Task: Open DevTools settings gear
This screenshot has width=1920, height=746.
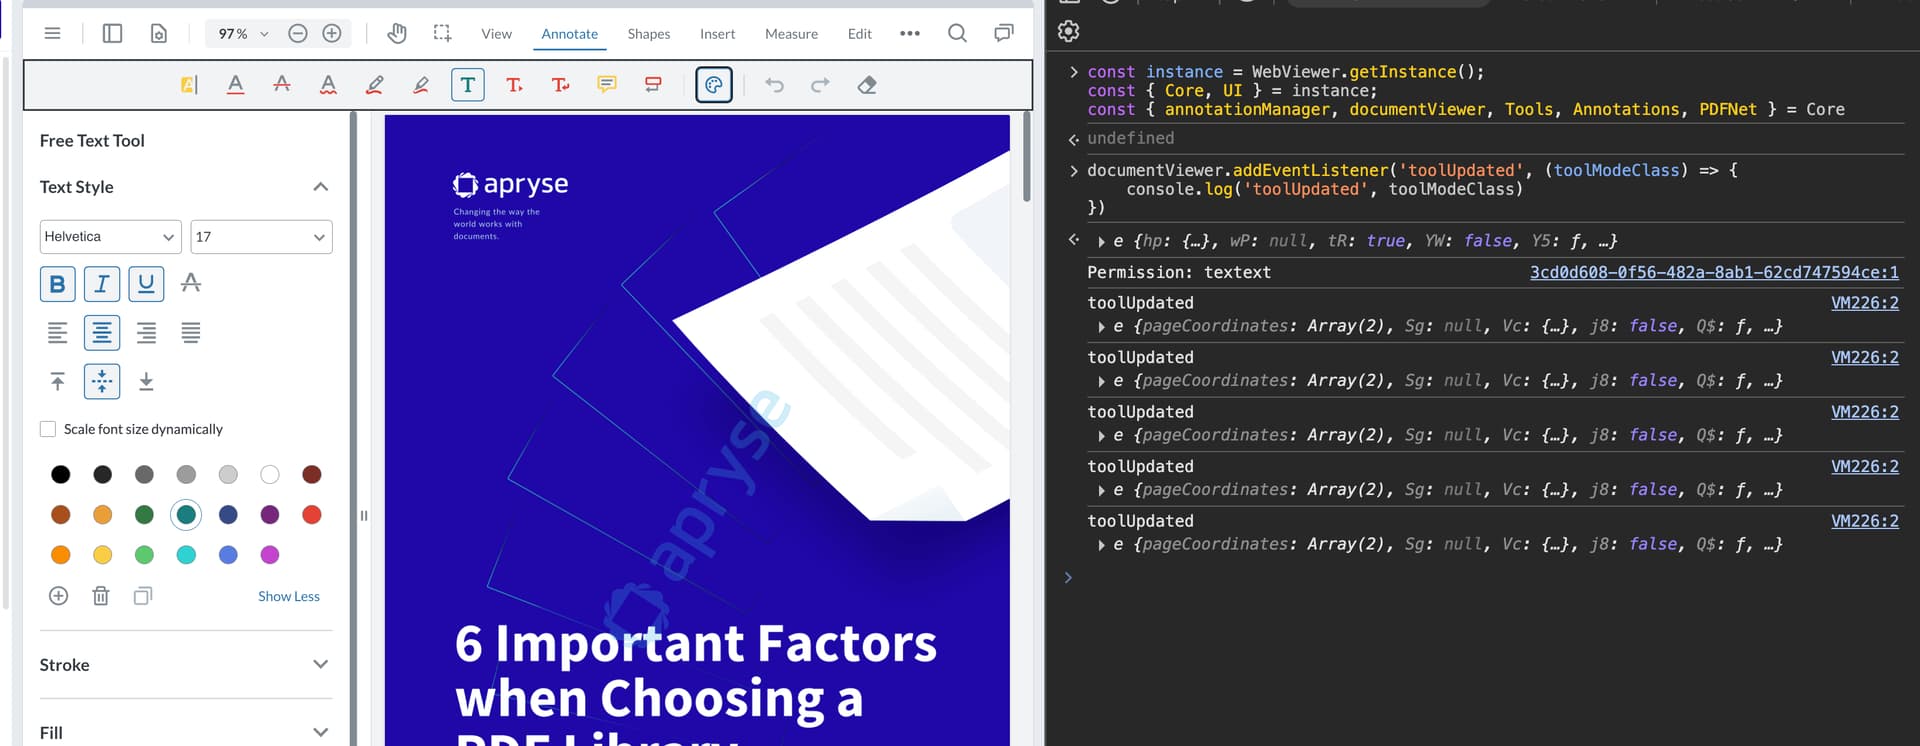Action: pyautogui.click(x=1069, y=32)
